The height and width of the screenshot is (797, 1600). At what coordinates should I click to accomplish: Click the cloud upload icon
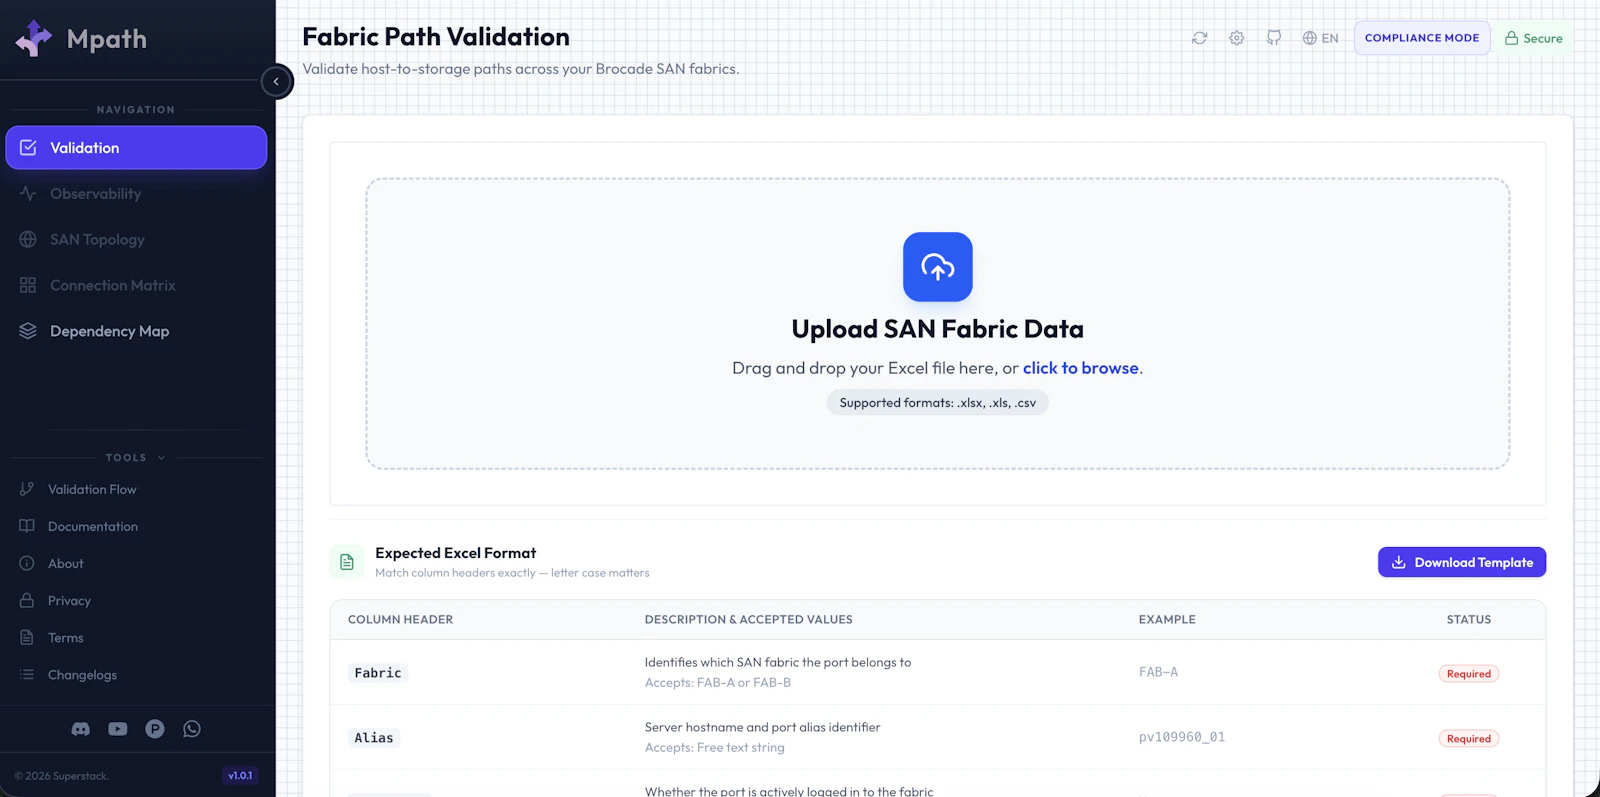click(938, 267)
